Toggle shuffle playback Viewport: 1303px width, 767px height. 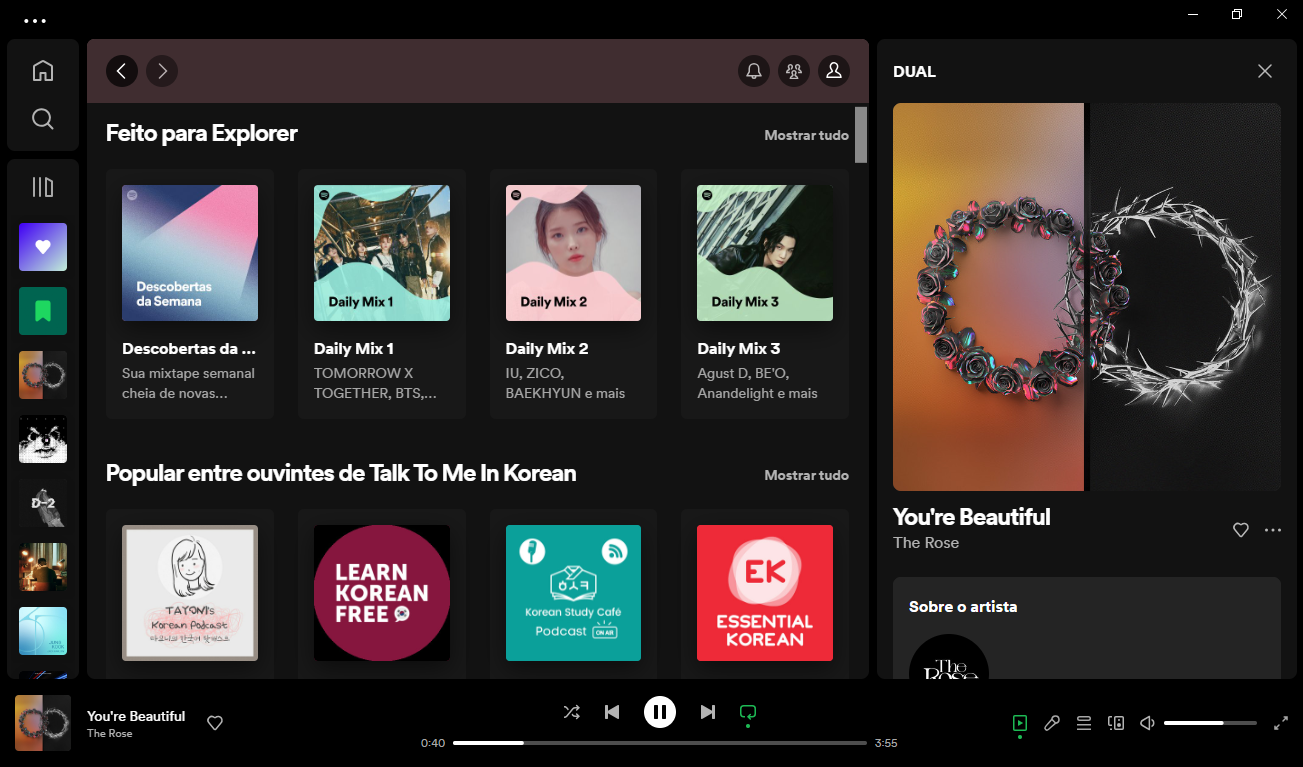coord(571,712)
